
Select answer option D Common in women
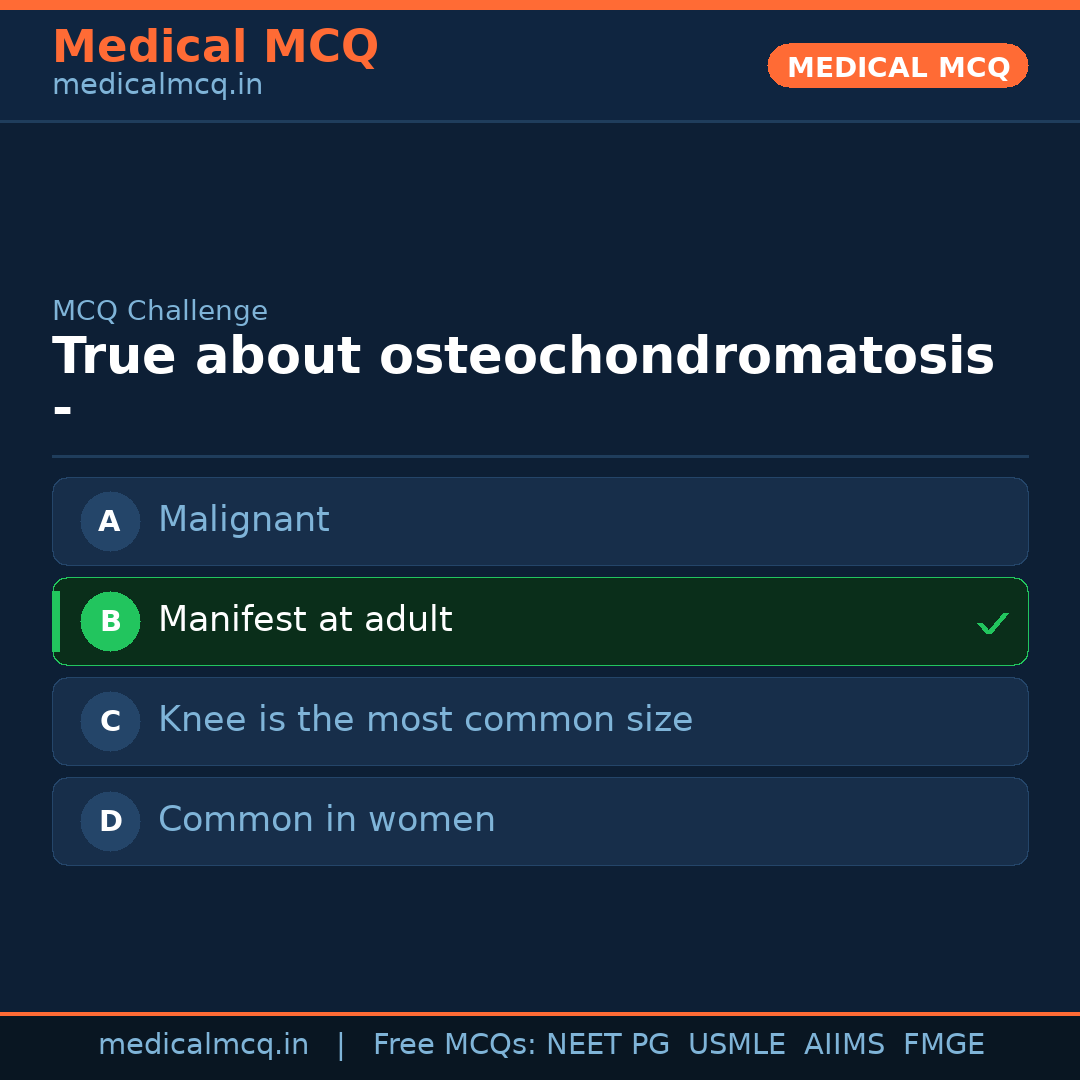point(540,821)
